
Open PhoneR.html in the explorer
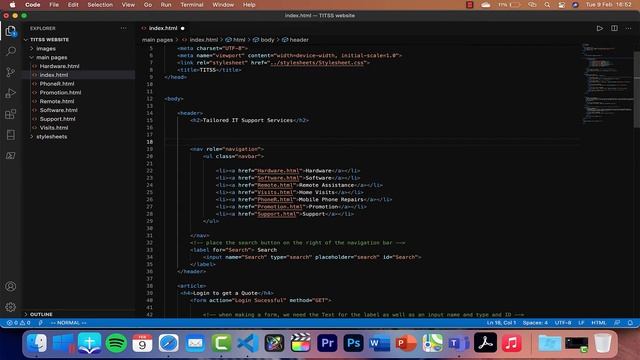tap(57, 84)
